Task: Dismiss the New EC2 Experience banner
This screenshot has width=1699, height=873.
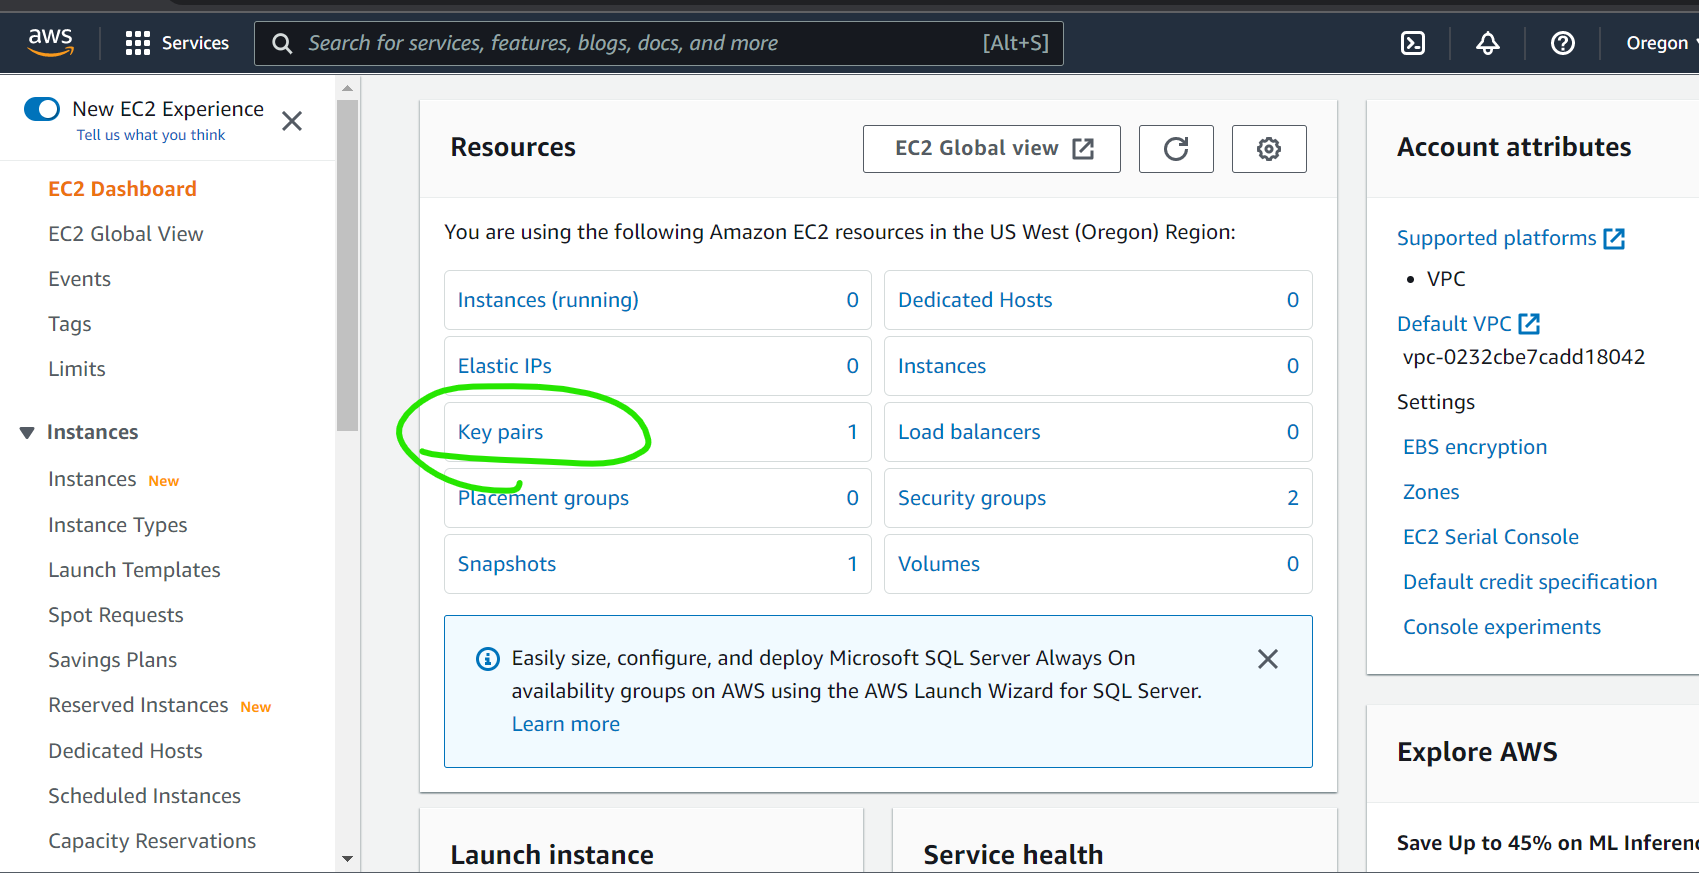Action: 292,121
